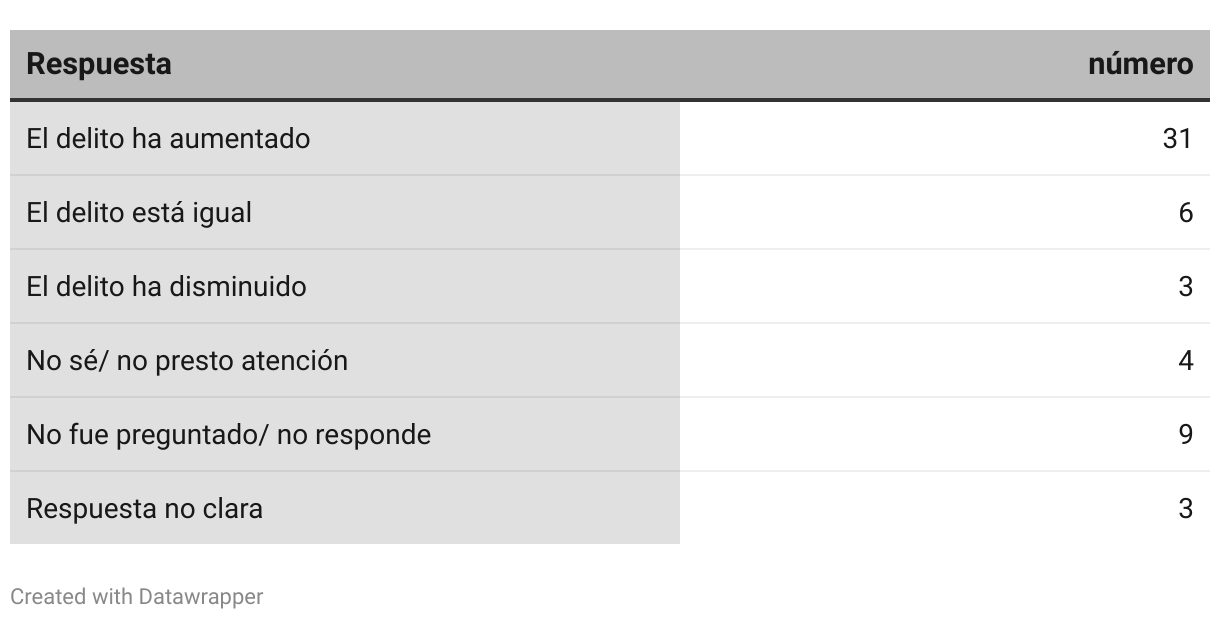1220x620 pixels.
Task: Click the value 9 for 'no responde'
Action: (x=1185, y=434)
